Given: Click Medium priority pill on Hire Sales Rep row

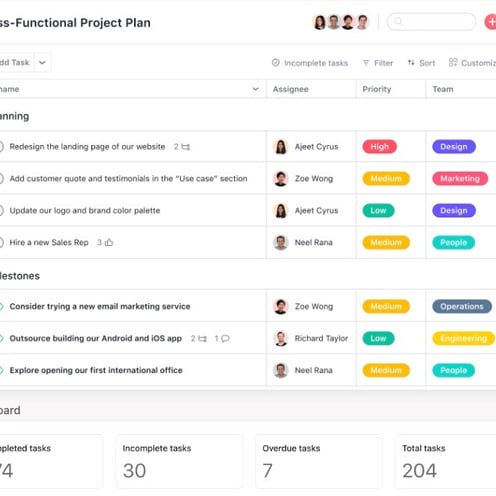Looking at the screenshot, I should point(386,242).
